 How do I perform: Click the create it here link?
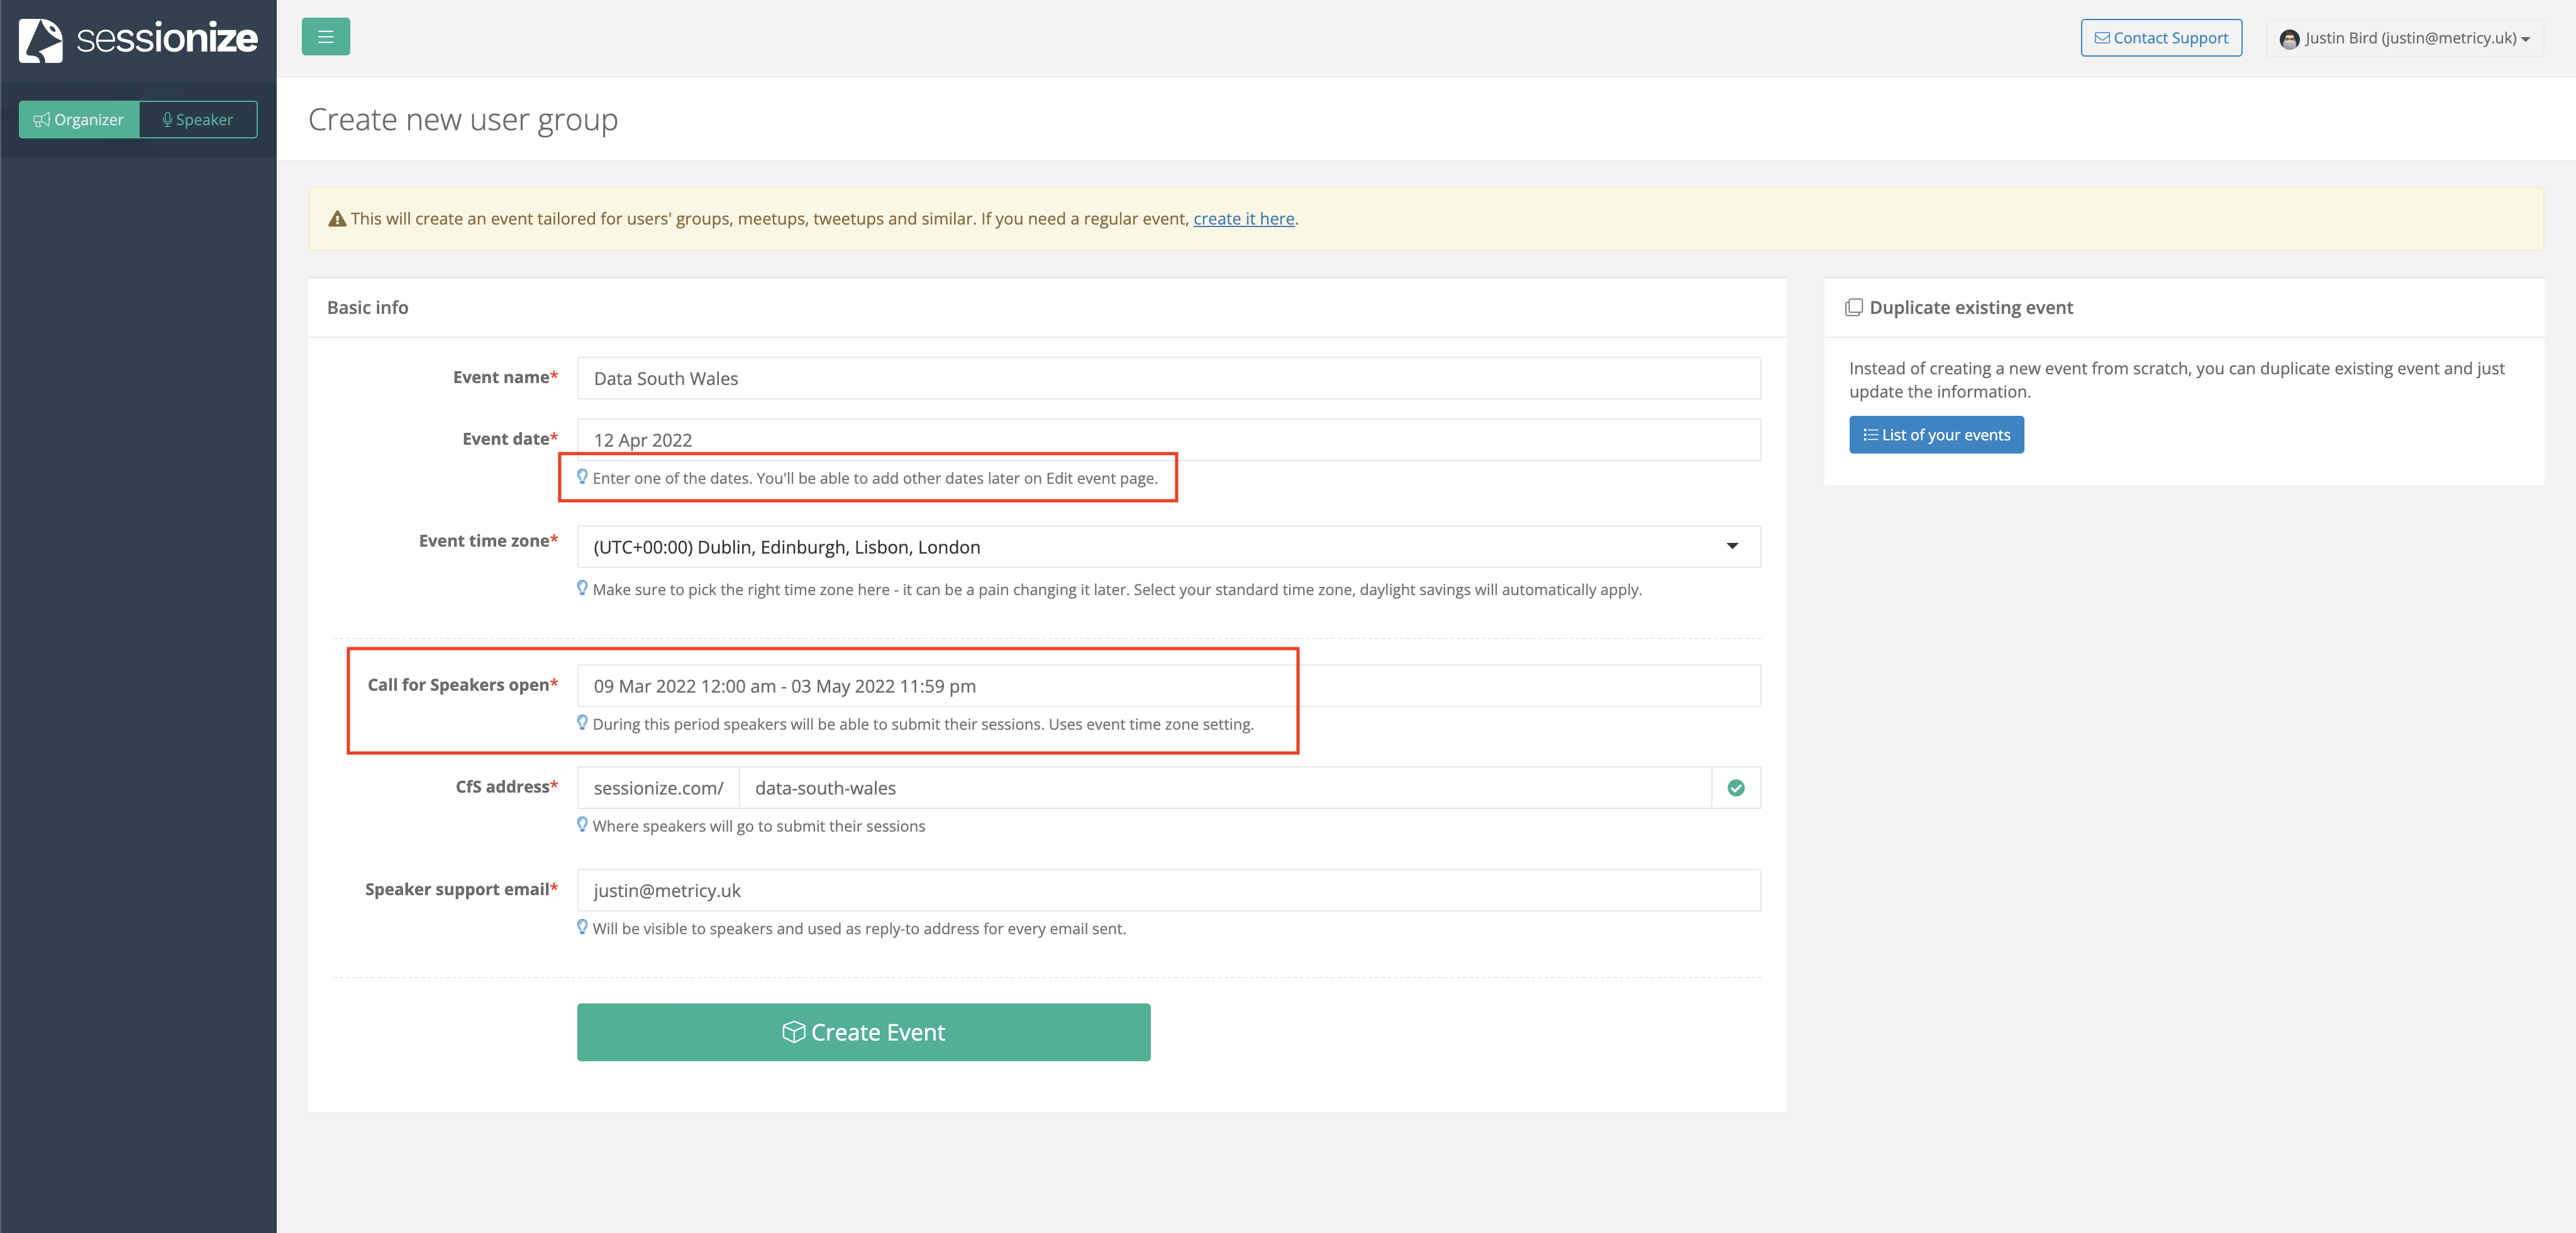pyautogui.click(x=1243, y=218)
